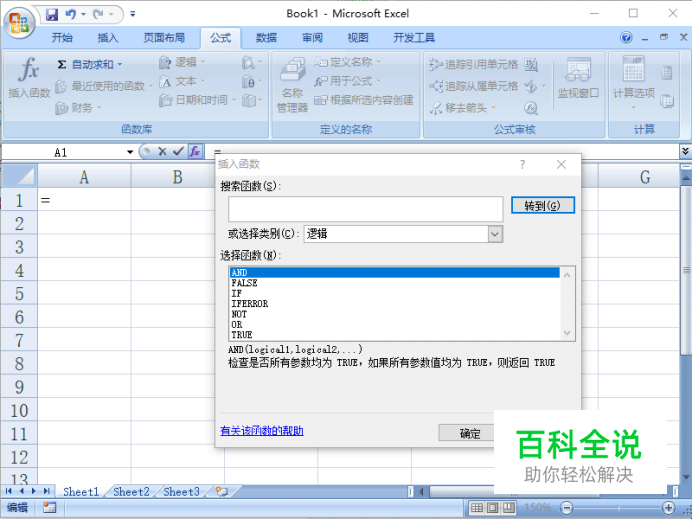Switch to the 开始 ribbon tab
This screenshot has height=519, width=692.
pos(62,38)
